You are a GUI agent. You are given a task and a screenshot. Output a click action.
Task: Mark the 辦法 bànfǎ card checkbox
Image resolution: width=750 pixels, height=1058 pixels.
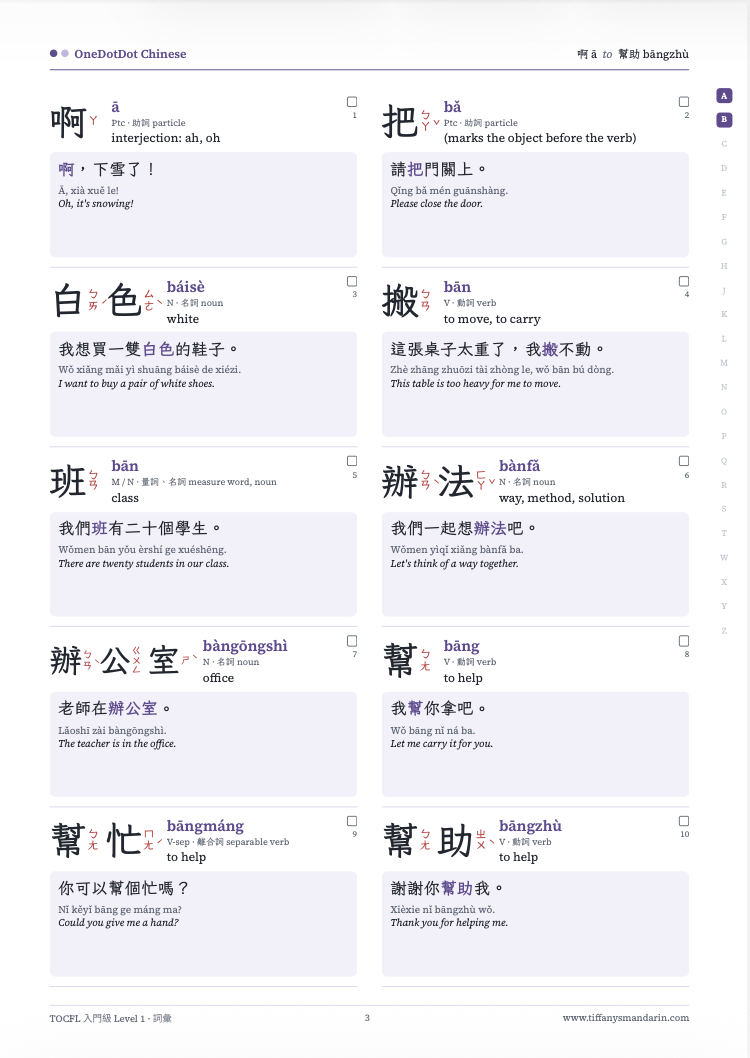click(x=684, y=461)
